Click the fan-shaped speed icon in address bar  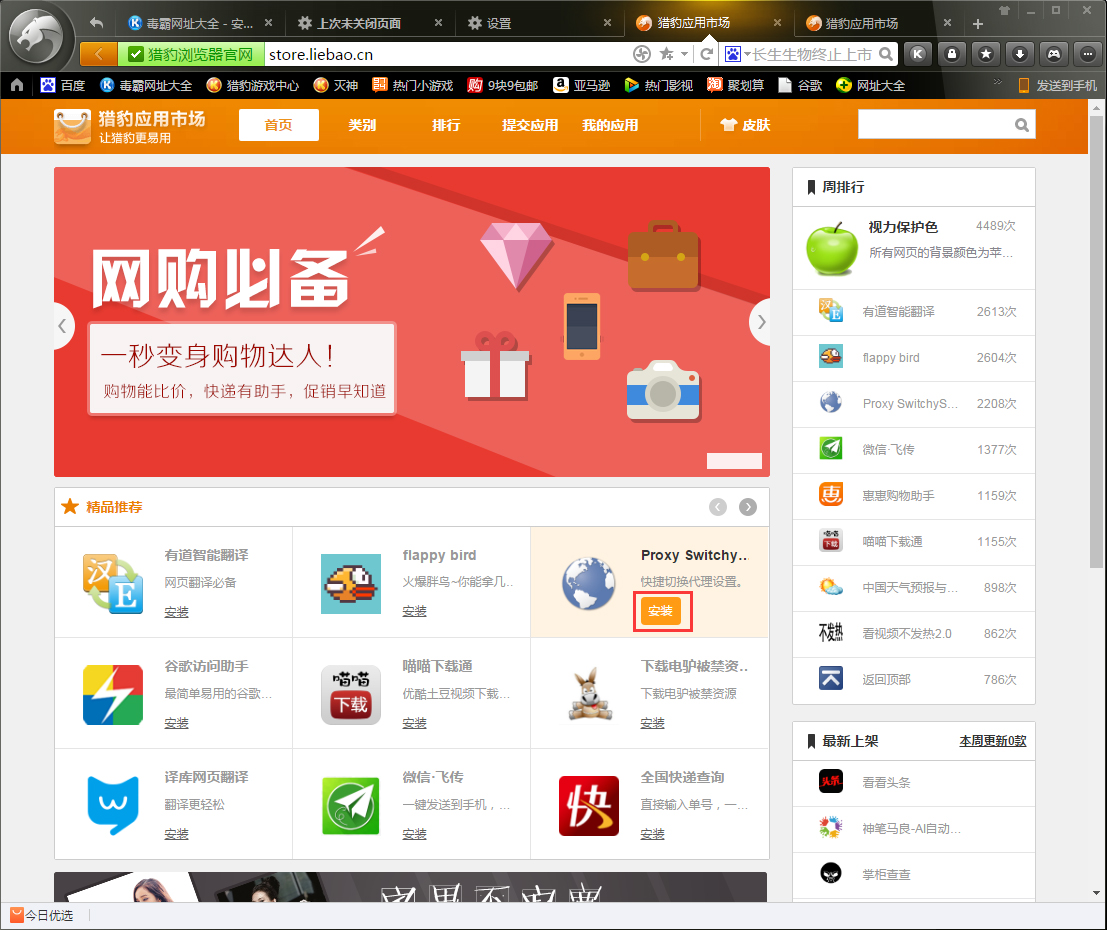(x=640, y=54)
